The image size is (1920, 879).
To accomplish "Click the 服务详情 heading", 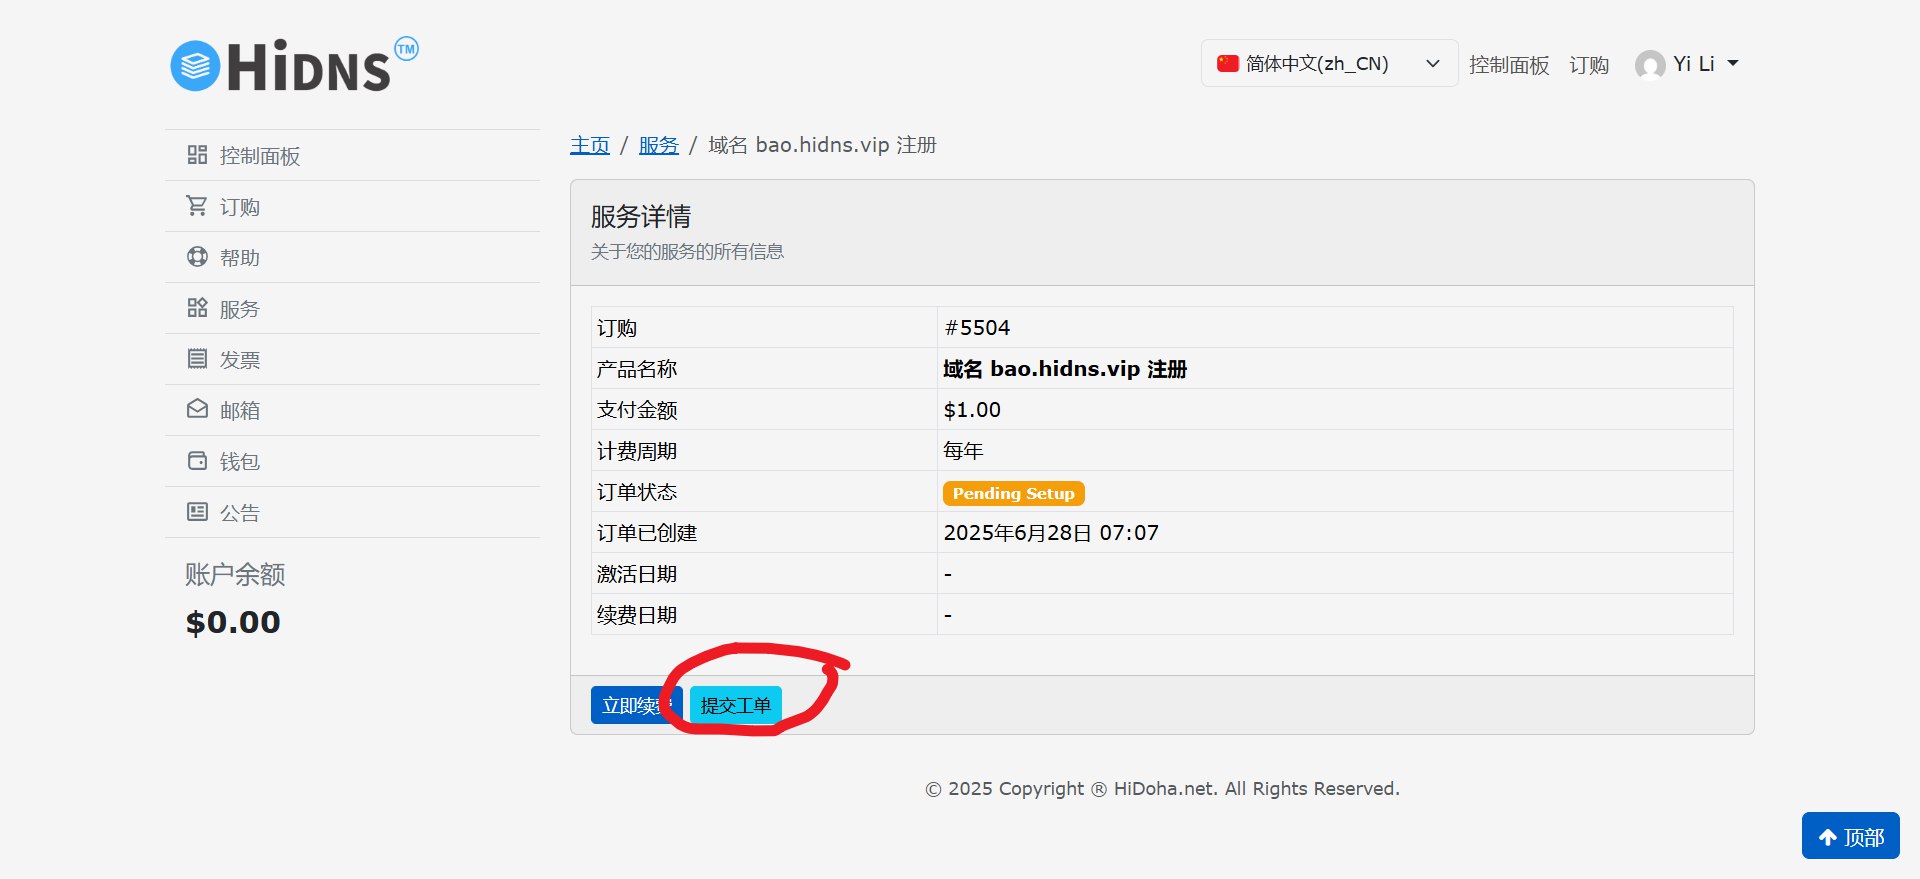I will [x=641, y=216].
